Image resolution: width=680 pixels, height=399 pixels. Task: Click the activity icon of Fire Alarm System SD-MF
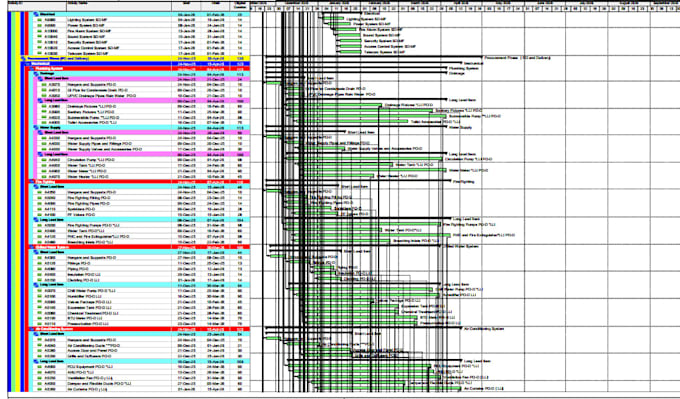[x=38, y=31]
